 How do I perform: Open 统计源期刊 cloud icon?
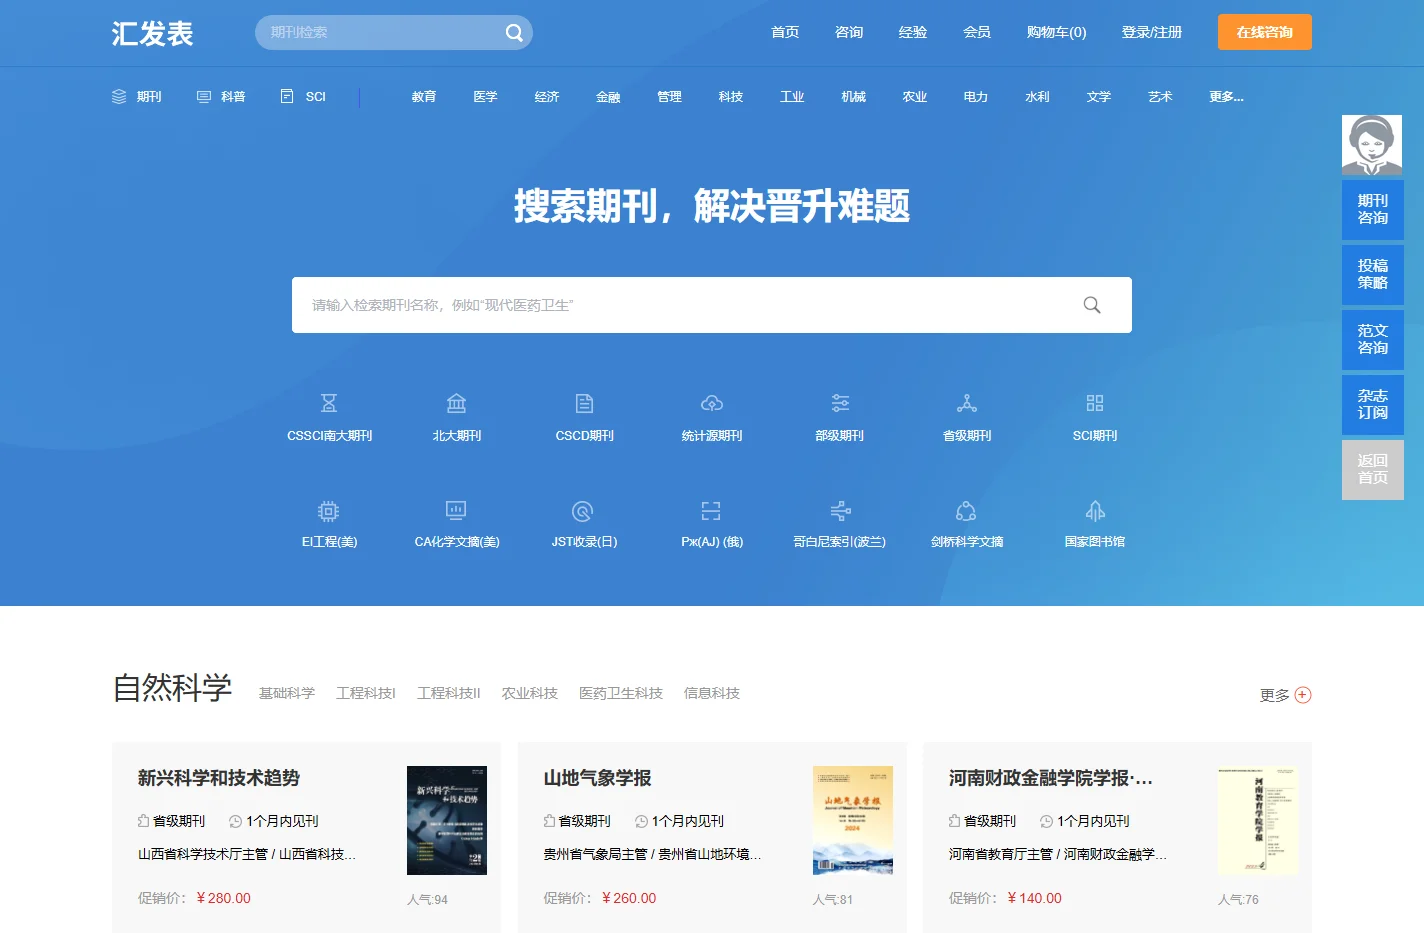click(712, 403)
